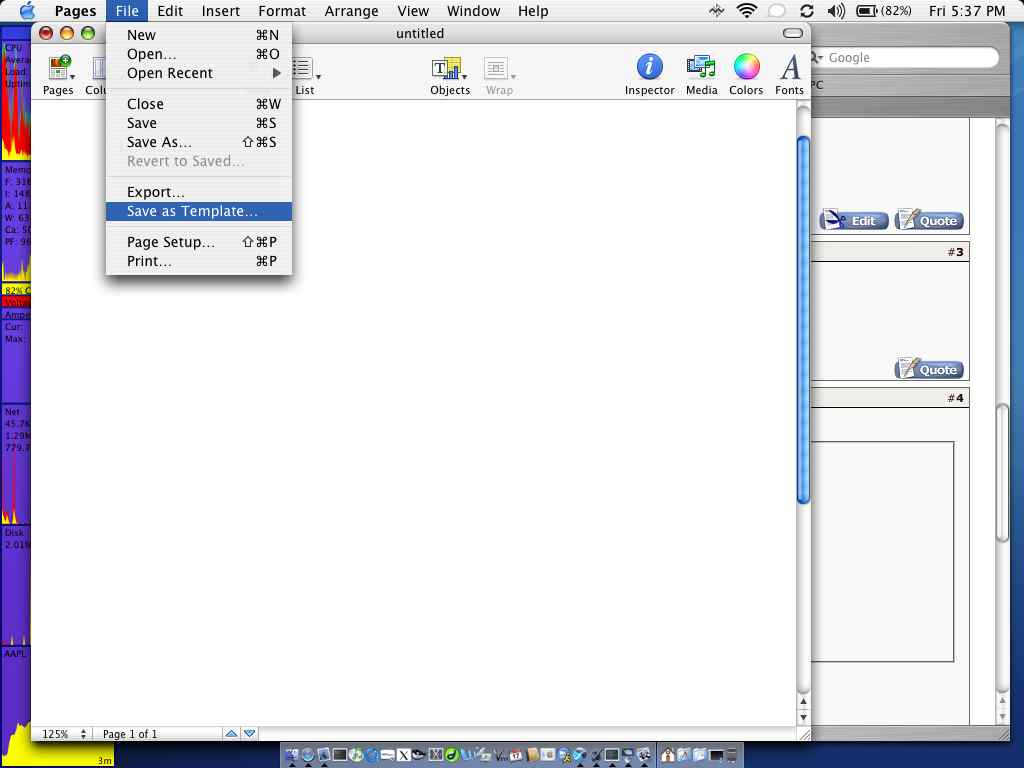Click the battery 82% indicator
The height and width of the screenshot is (768, 1024).
point(884,10)
